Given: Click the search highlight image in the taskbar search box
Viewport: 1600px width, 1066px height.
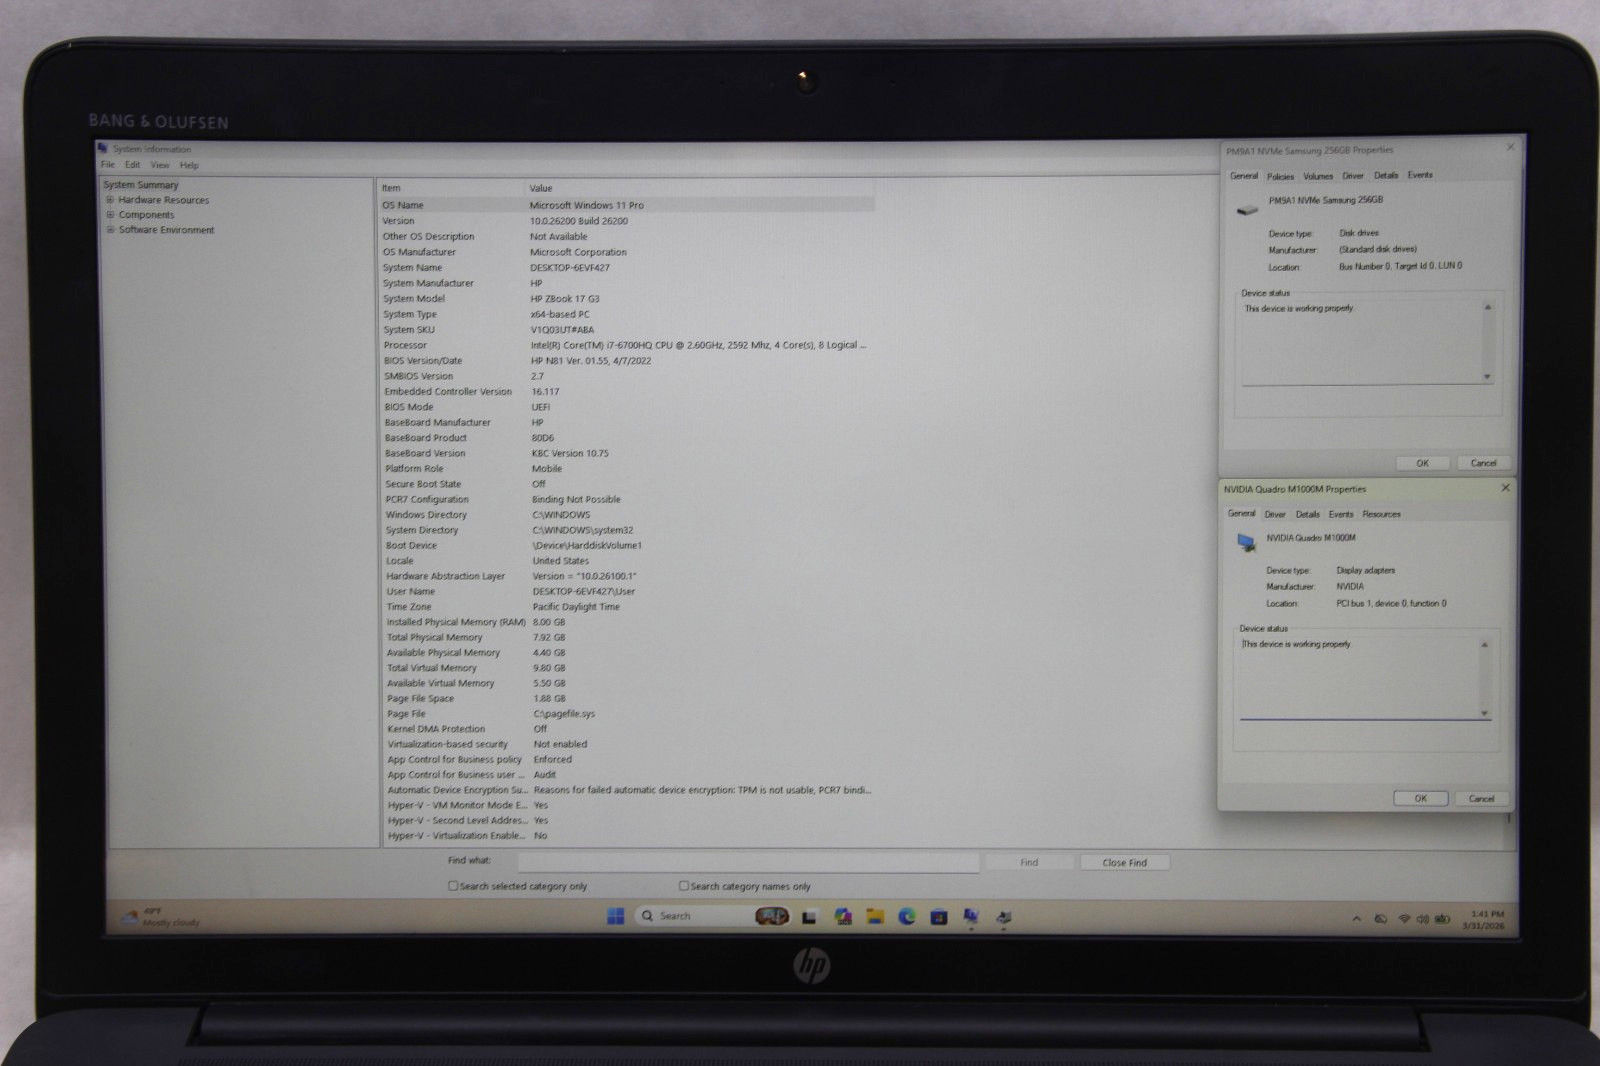Looking at the screenshot, I should tap(771, 916).
